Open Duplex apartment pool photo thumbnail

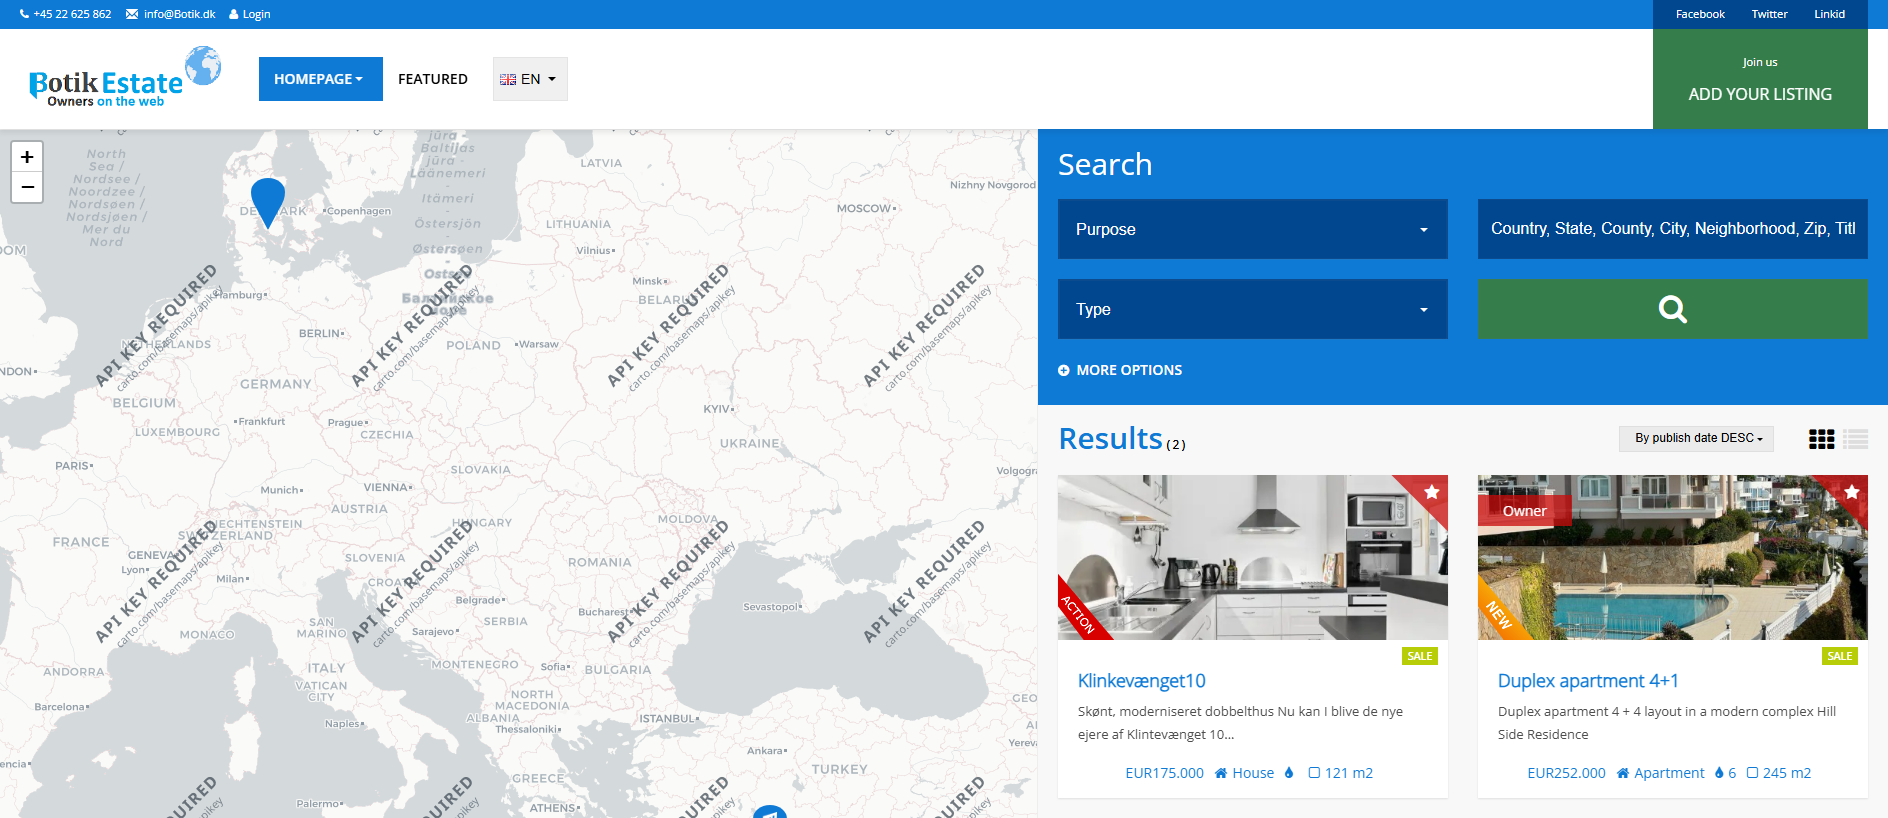tap(1673, 557)
